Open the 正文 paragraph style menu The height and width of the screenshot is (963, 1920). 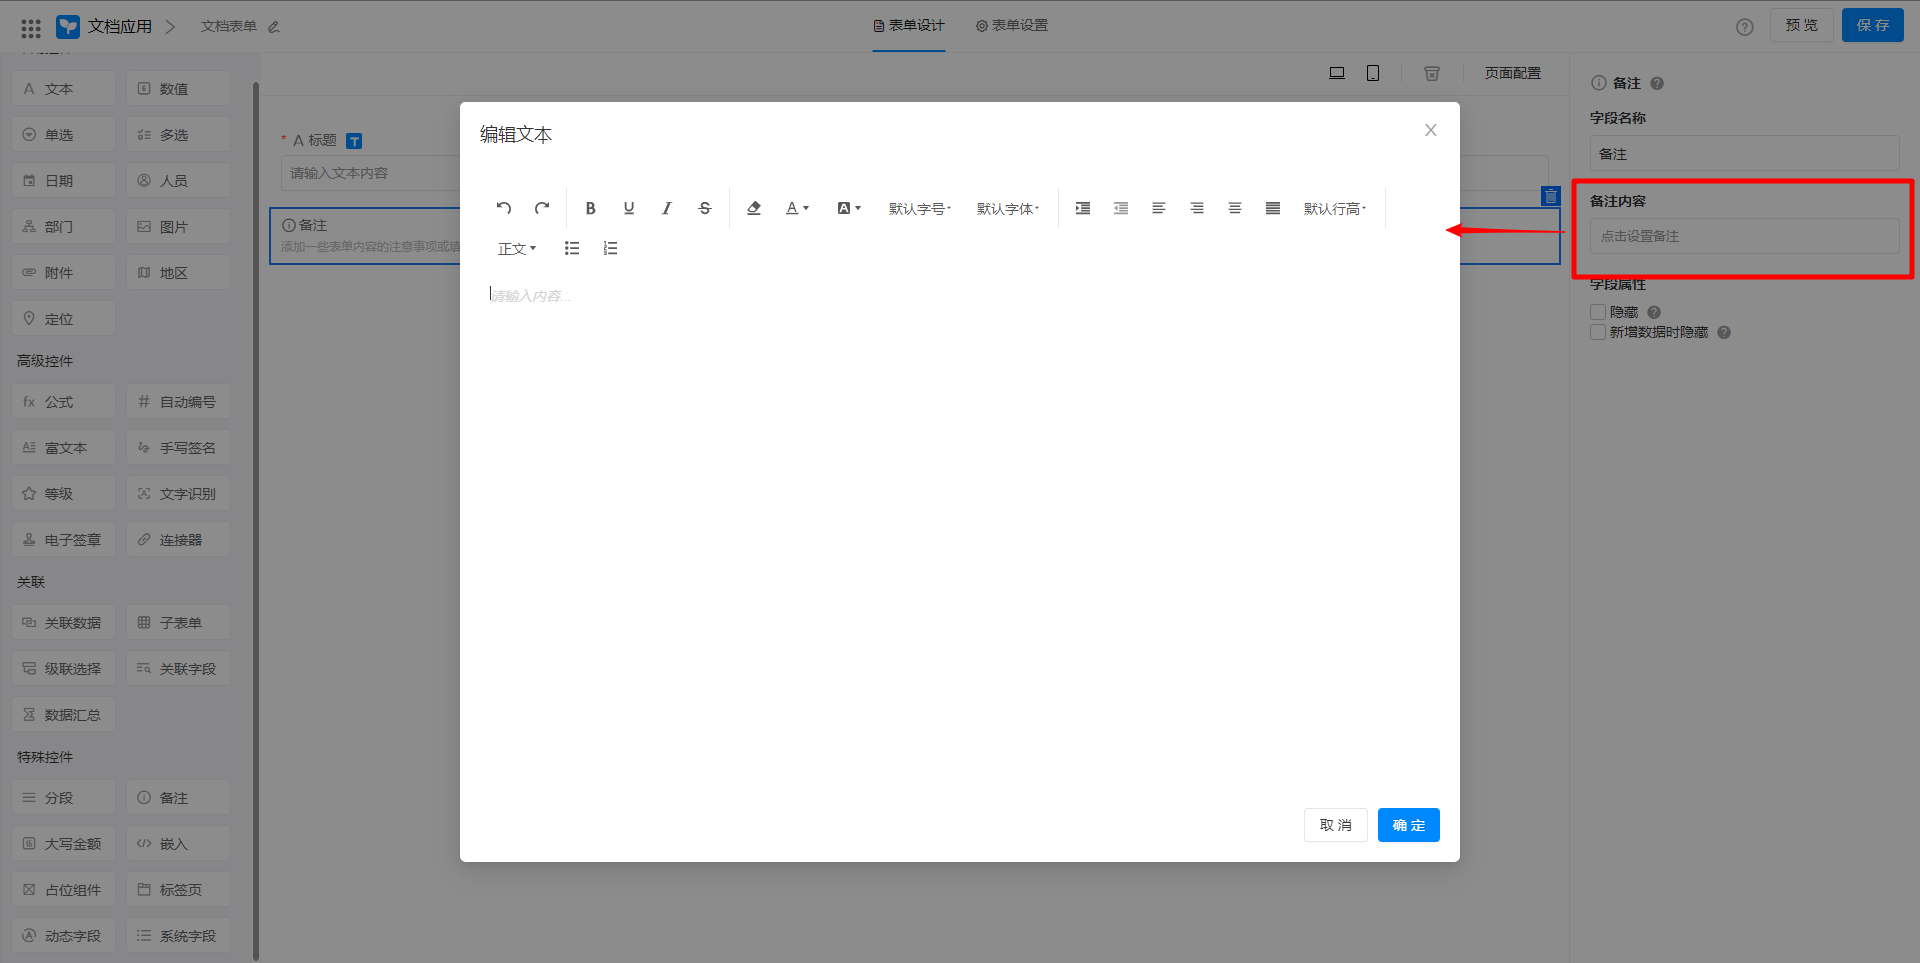[x=517, y=248]
